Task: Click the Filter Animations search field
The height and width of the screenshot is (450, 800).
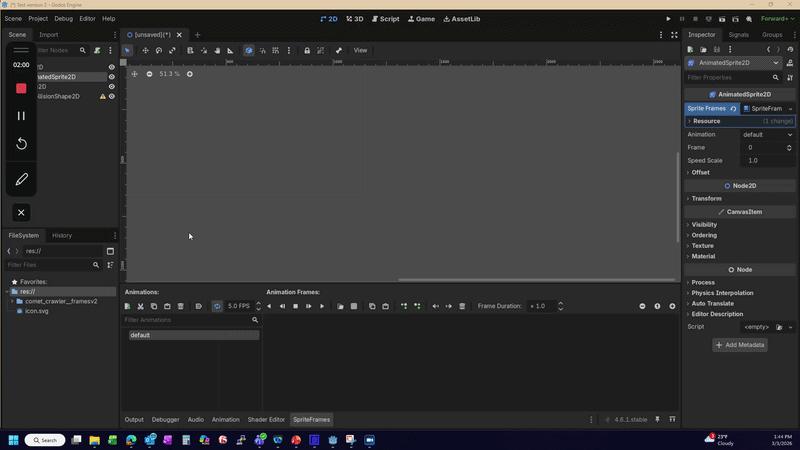Action: click(187, 320)
